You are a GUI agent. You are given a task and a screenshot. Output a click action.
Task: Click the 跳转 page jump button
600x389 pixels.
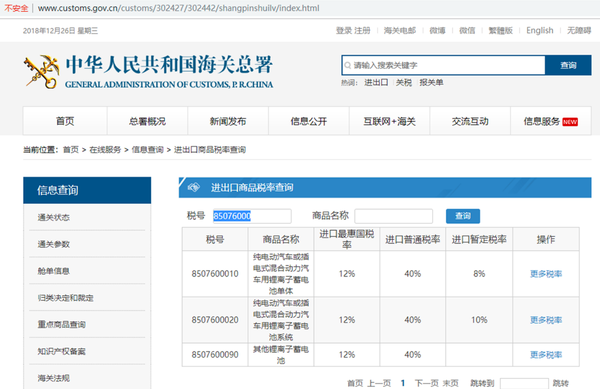click(x=561, y=383)
